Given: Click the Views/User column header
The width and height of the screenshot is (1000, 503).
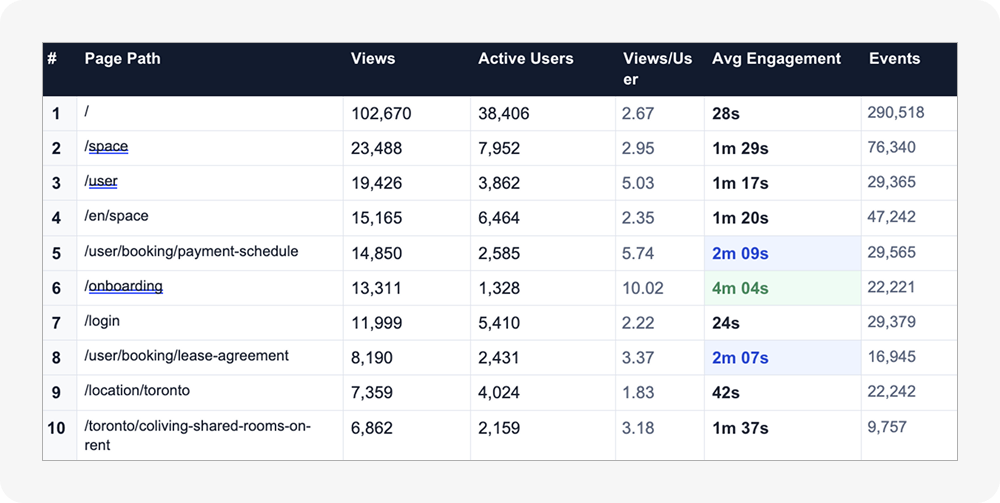Looking at the screenshot, I should click(x=657, y=69).
